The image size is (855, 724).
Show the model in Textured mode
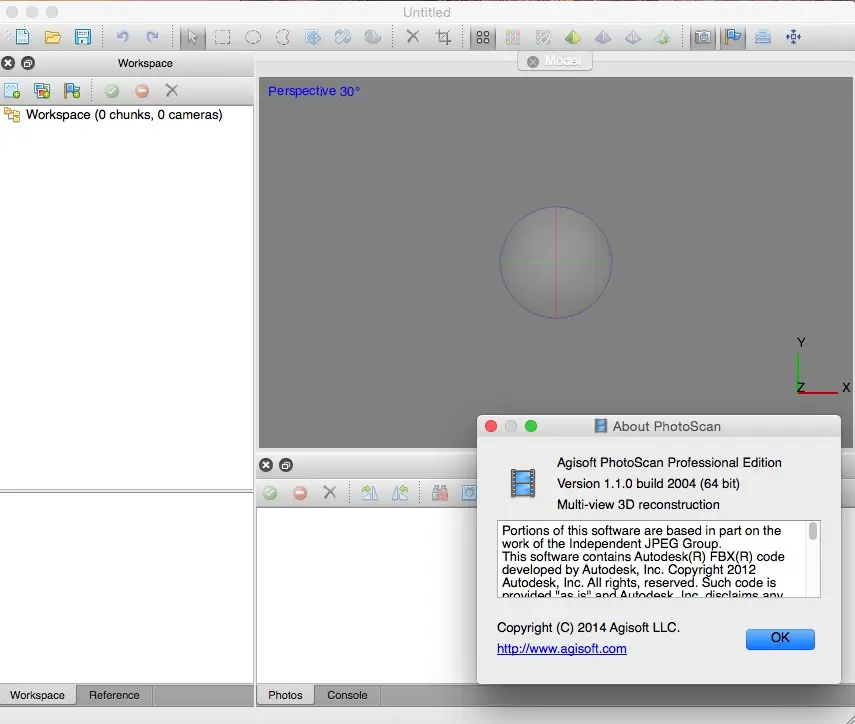coord(663,37)
